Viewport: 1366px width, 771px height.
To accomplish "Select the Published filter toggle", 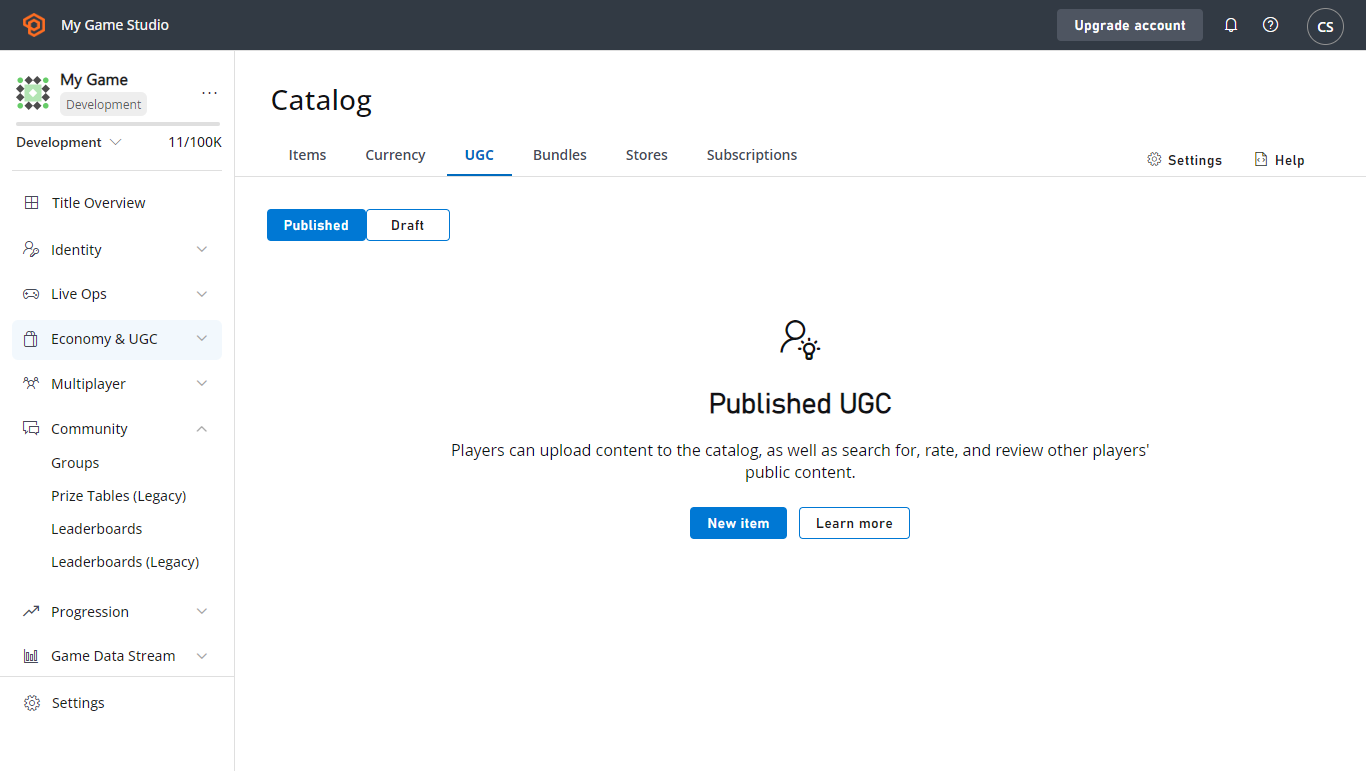I will coord(316,225).
